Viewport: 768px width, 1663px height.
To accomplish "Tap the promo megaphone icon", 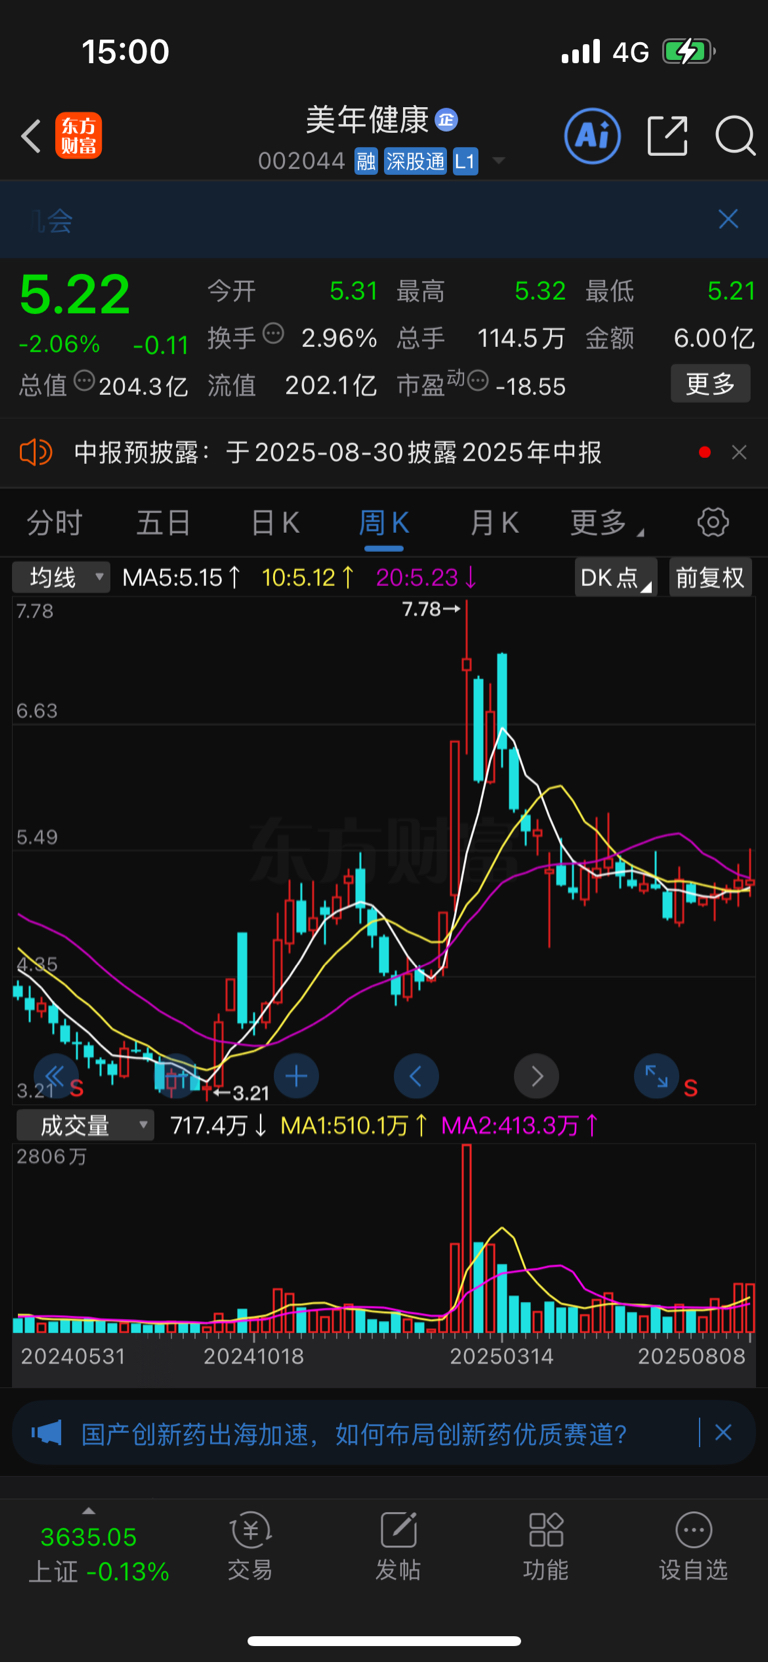I will pos(46,1433).
